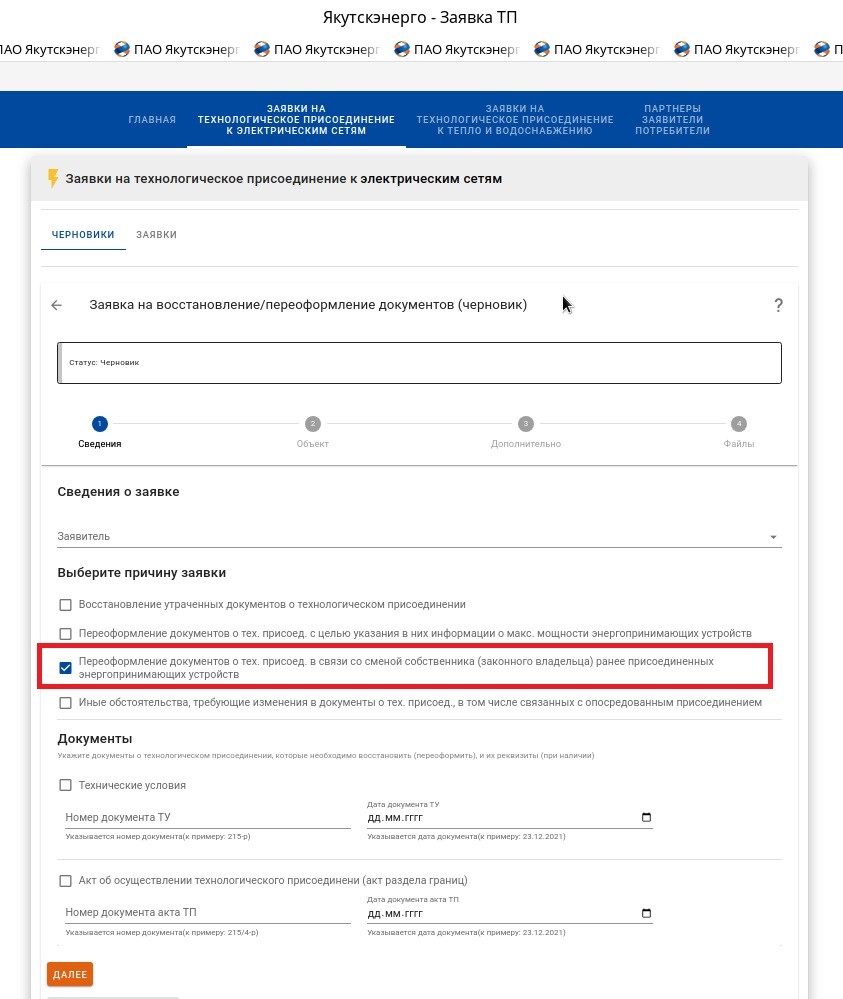843x999 pixels.
Task: Check Восстановление утраченных документов checkbox
Action: [66, 605]
